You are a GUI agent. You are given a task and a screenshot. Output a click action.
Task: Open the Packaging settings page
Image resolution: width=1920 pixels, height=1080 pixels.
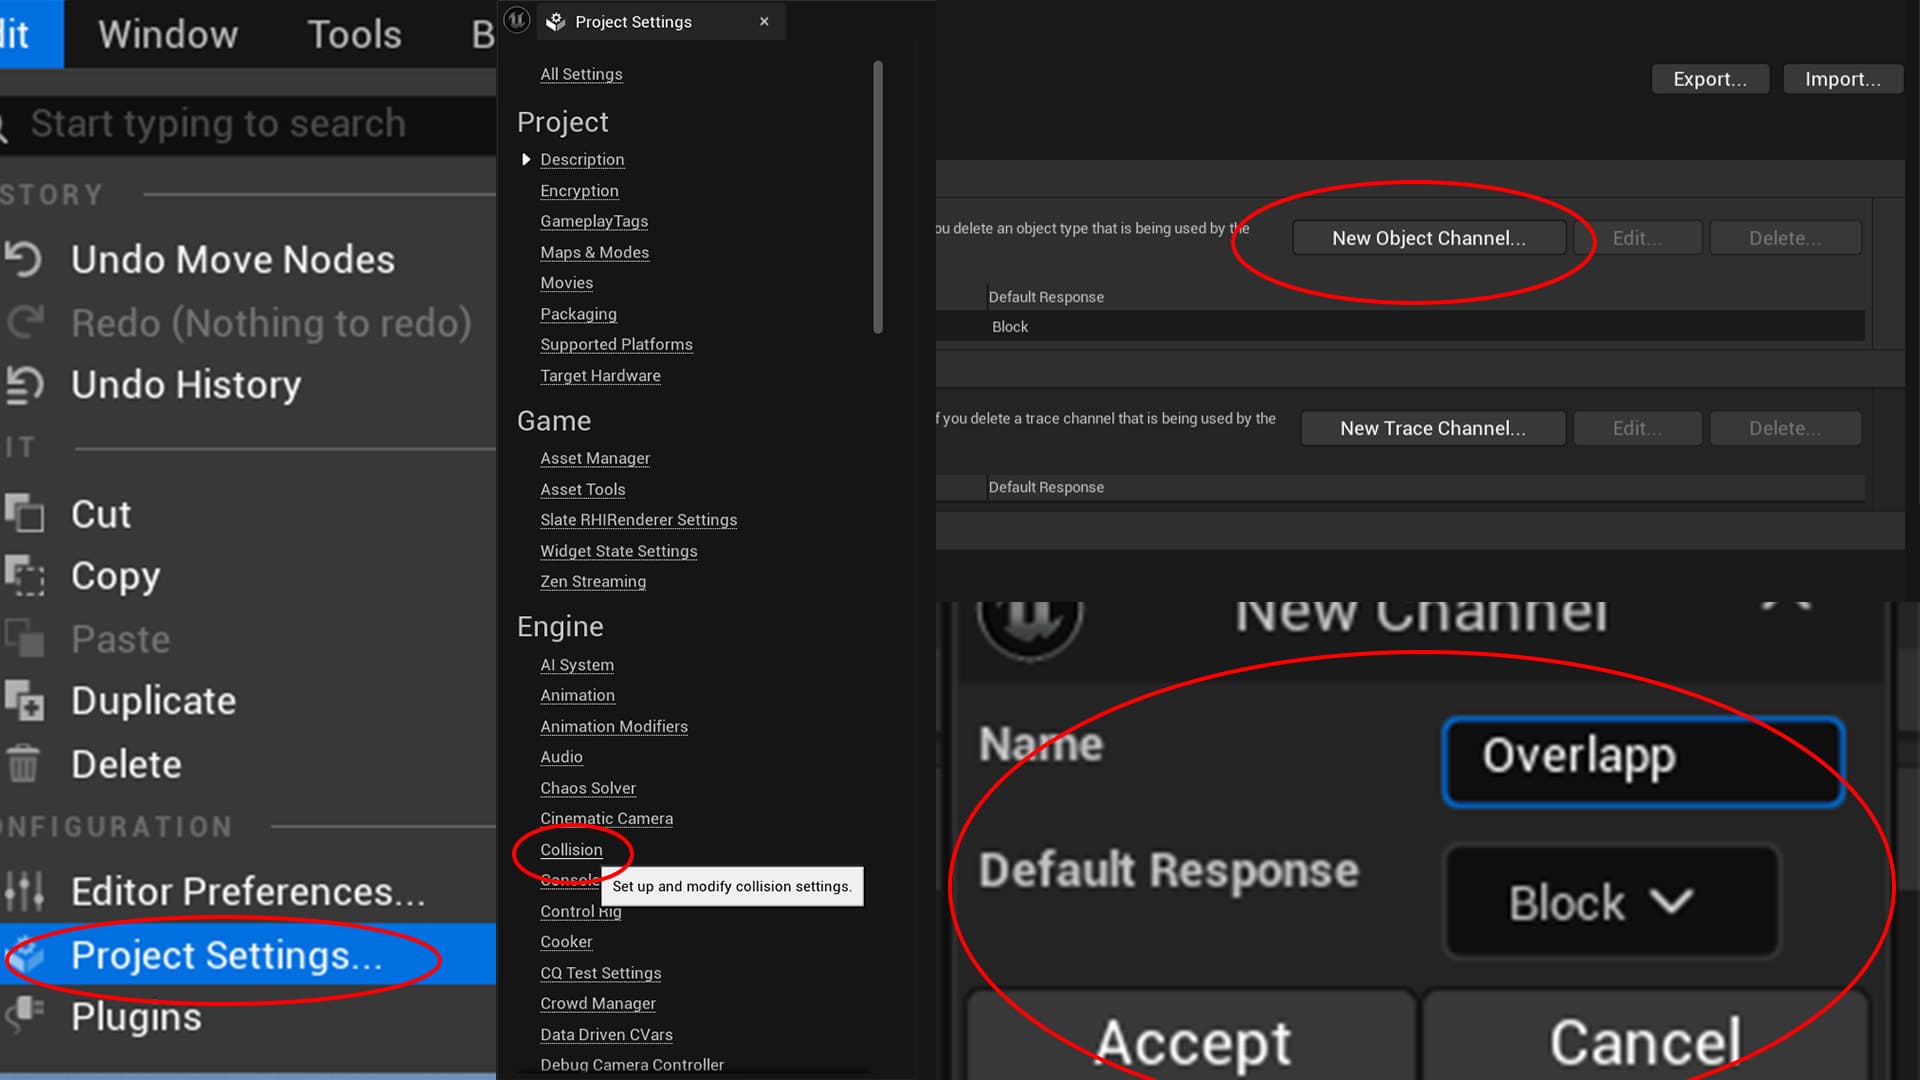pos(578,314)
